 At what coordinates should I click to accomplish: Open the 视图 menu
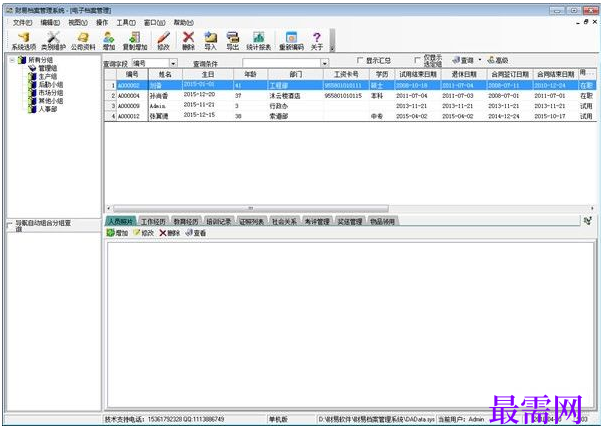(78, 23)
